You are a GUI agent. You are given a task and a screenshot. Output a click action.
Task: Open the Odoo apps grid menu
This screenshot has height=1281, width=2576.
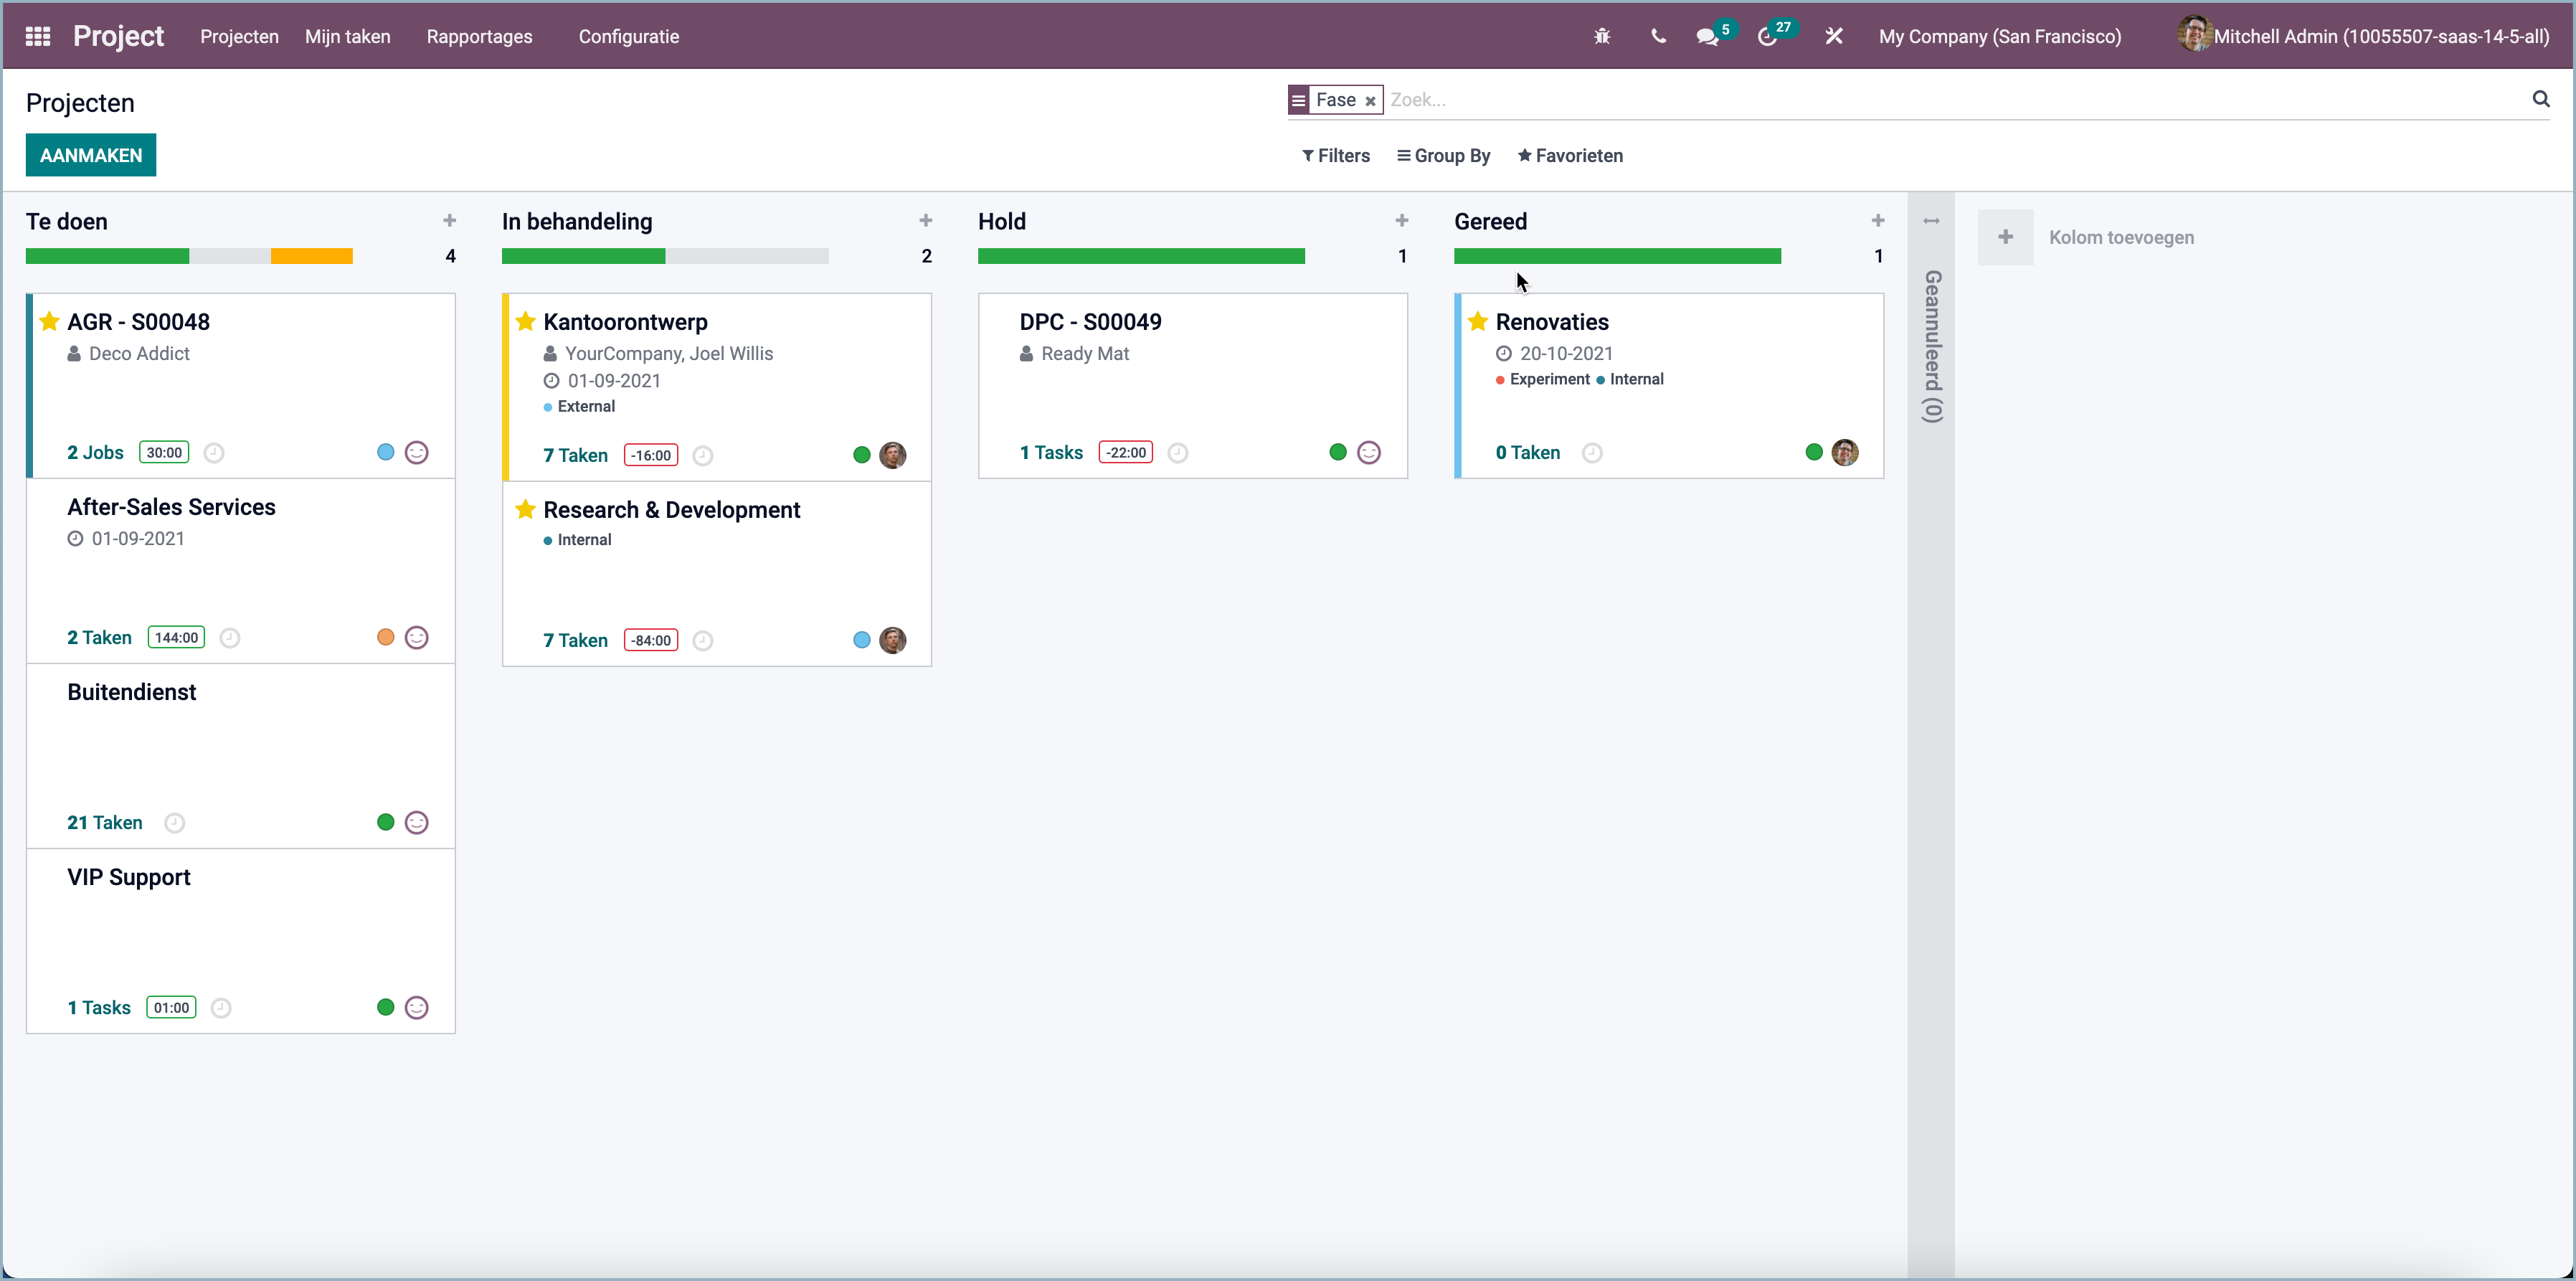tap(37, 35)
